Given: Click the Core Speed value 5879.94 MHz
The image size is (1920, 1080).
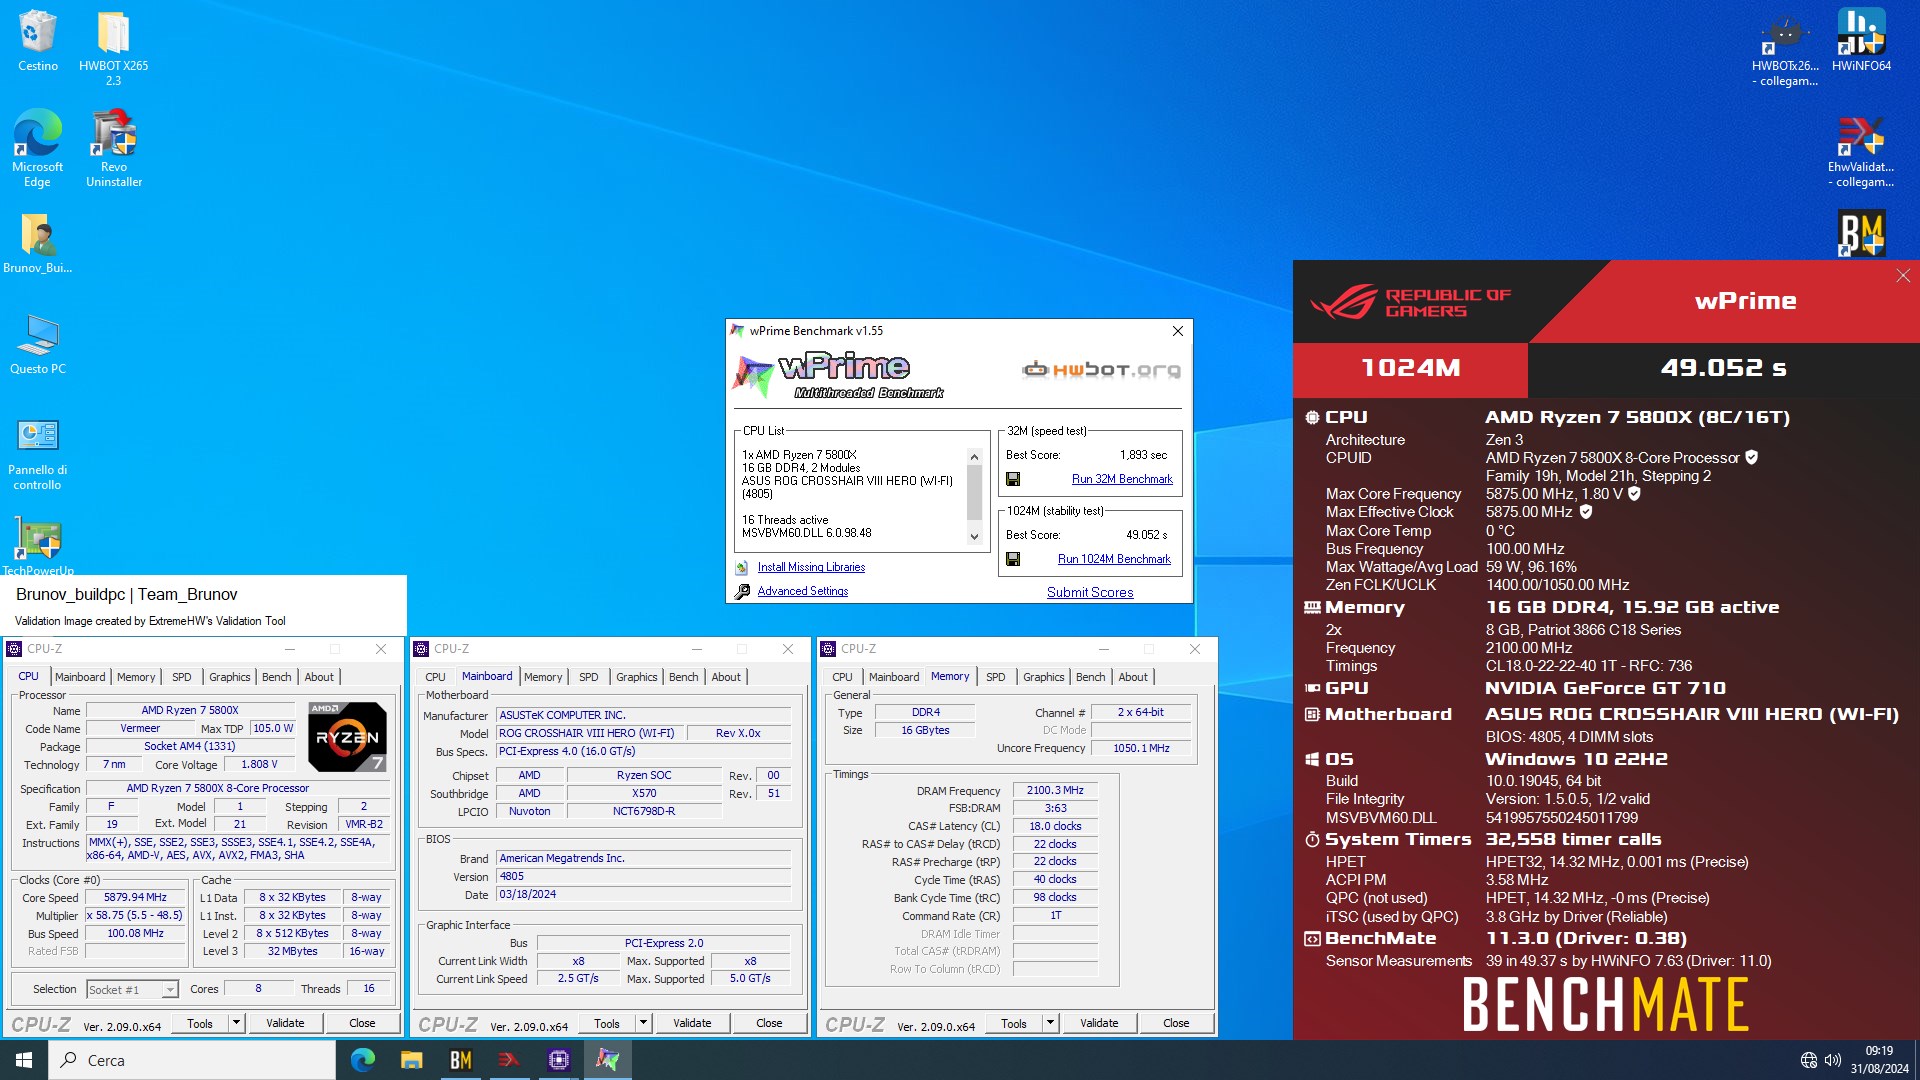Looking at the screenshot, I should click(x=135, y=897).
